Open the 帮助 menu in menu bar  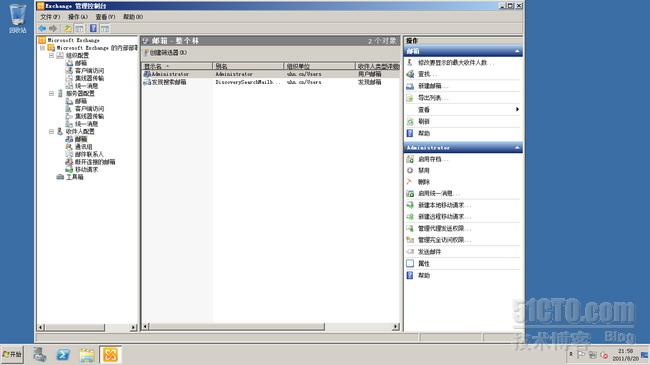point(133,17)
